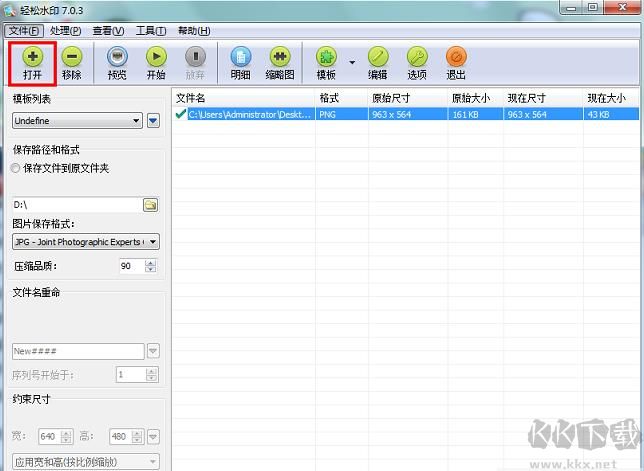
Task: Click the D:\ save path input field
Action: [76, 204]
